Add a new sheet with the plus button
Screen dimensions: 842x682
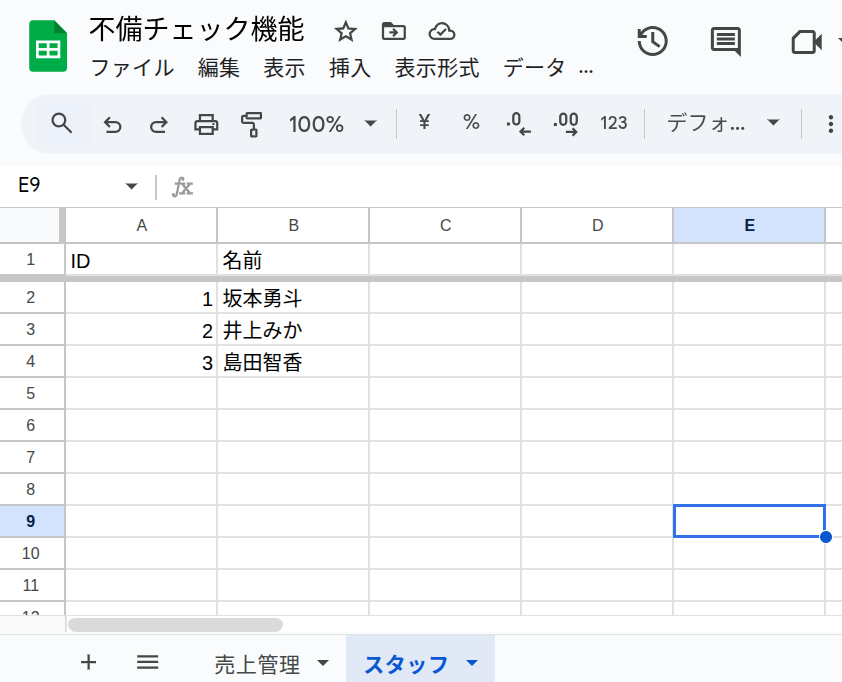point(88,662)
